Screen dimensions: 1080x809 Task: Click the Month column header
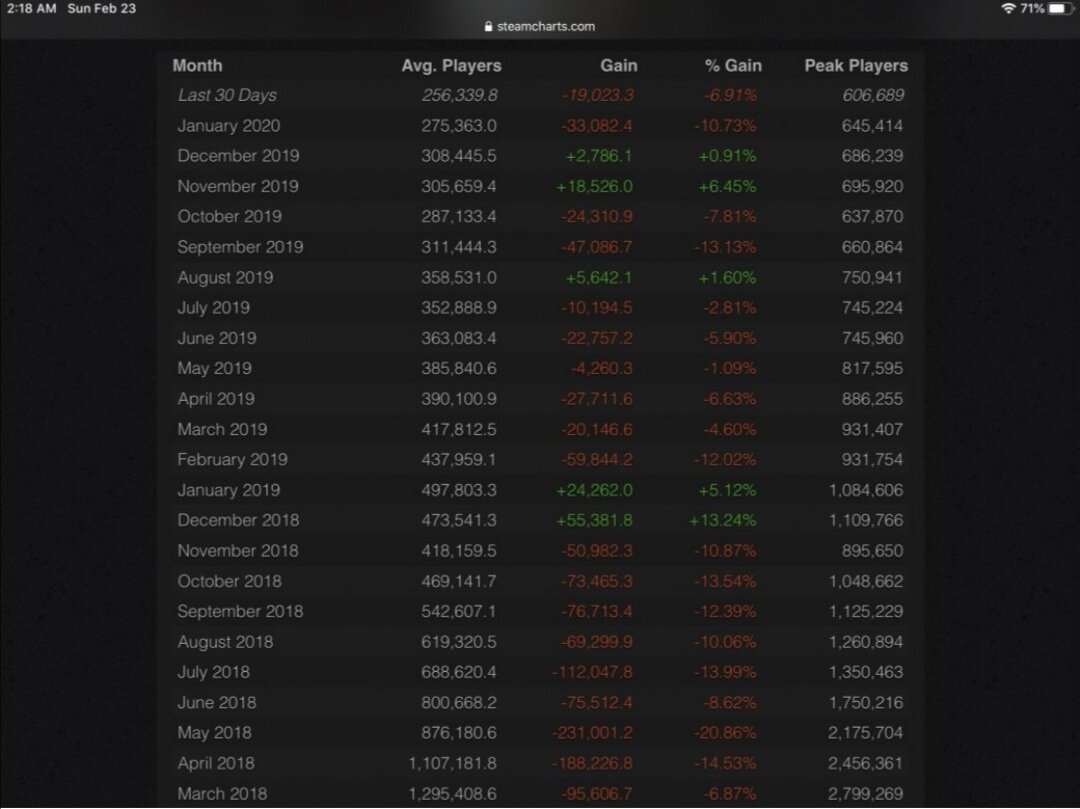tap(197, 66)
